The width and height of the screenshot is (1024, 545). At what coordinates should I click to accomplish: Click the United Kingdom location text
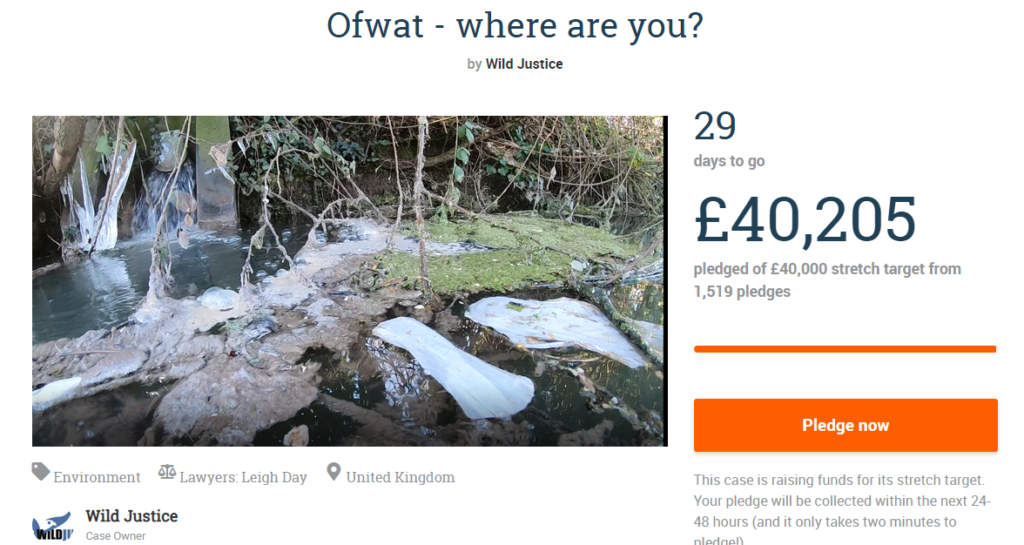400,477
